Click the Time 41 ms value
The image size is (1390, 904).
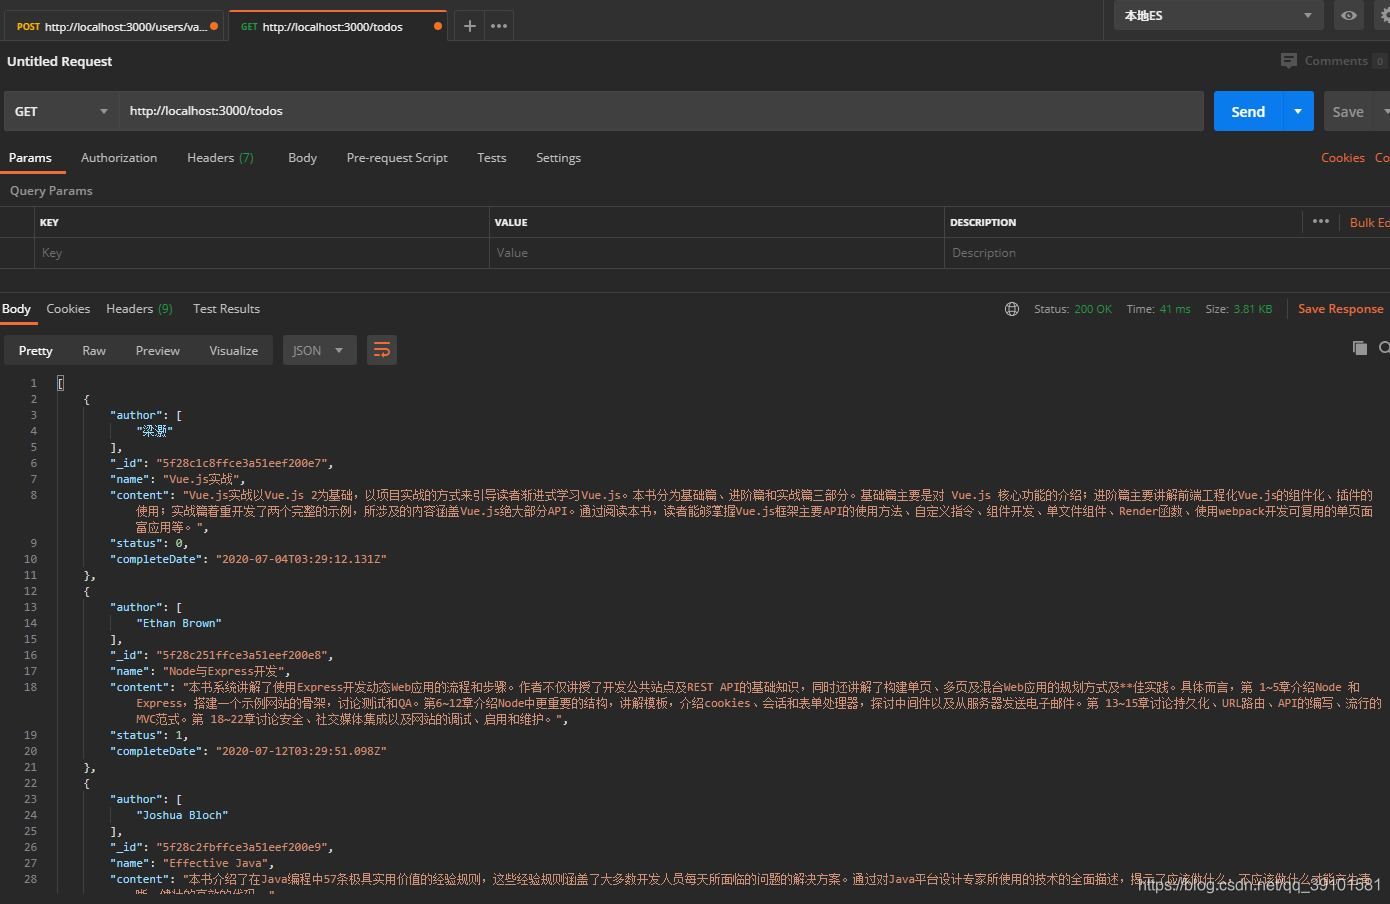click(1175, 309)
